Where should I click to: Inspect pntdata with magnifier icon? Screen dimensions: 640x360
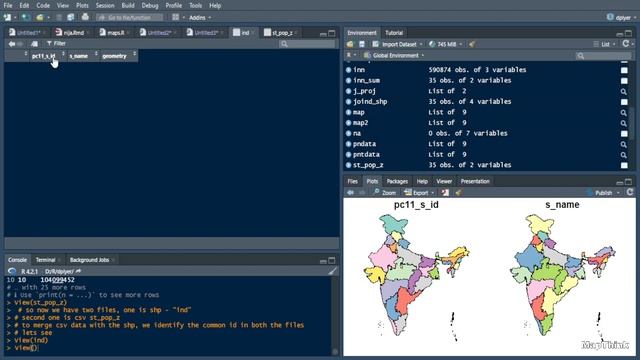(624, 155)
